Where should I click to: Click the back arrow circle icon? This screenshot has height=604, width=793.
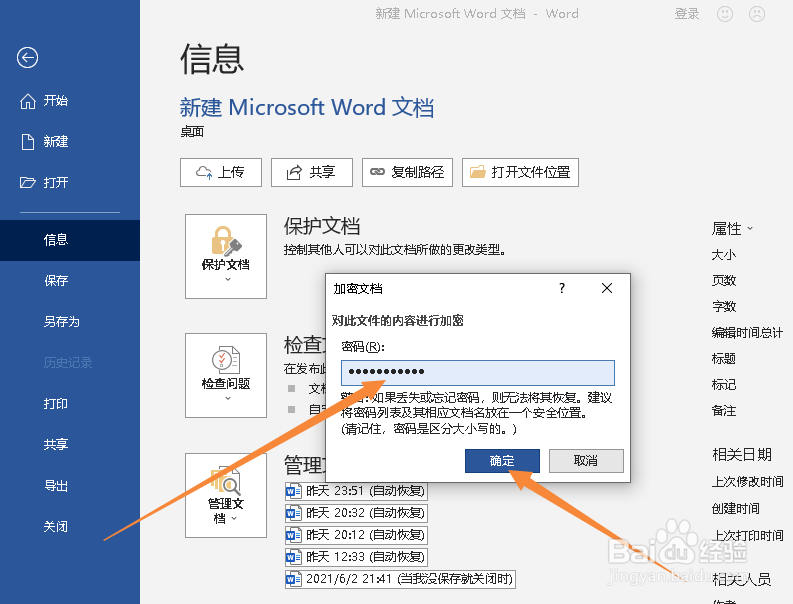pos(27,57)
